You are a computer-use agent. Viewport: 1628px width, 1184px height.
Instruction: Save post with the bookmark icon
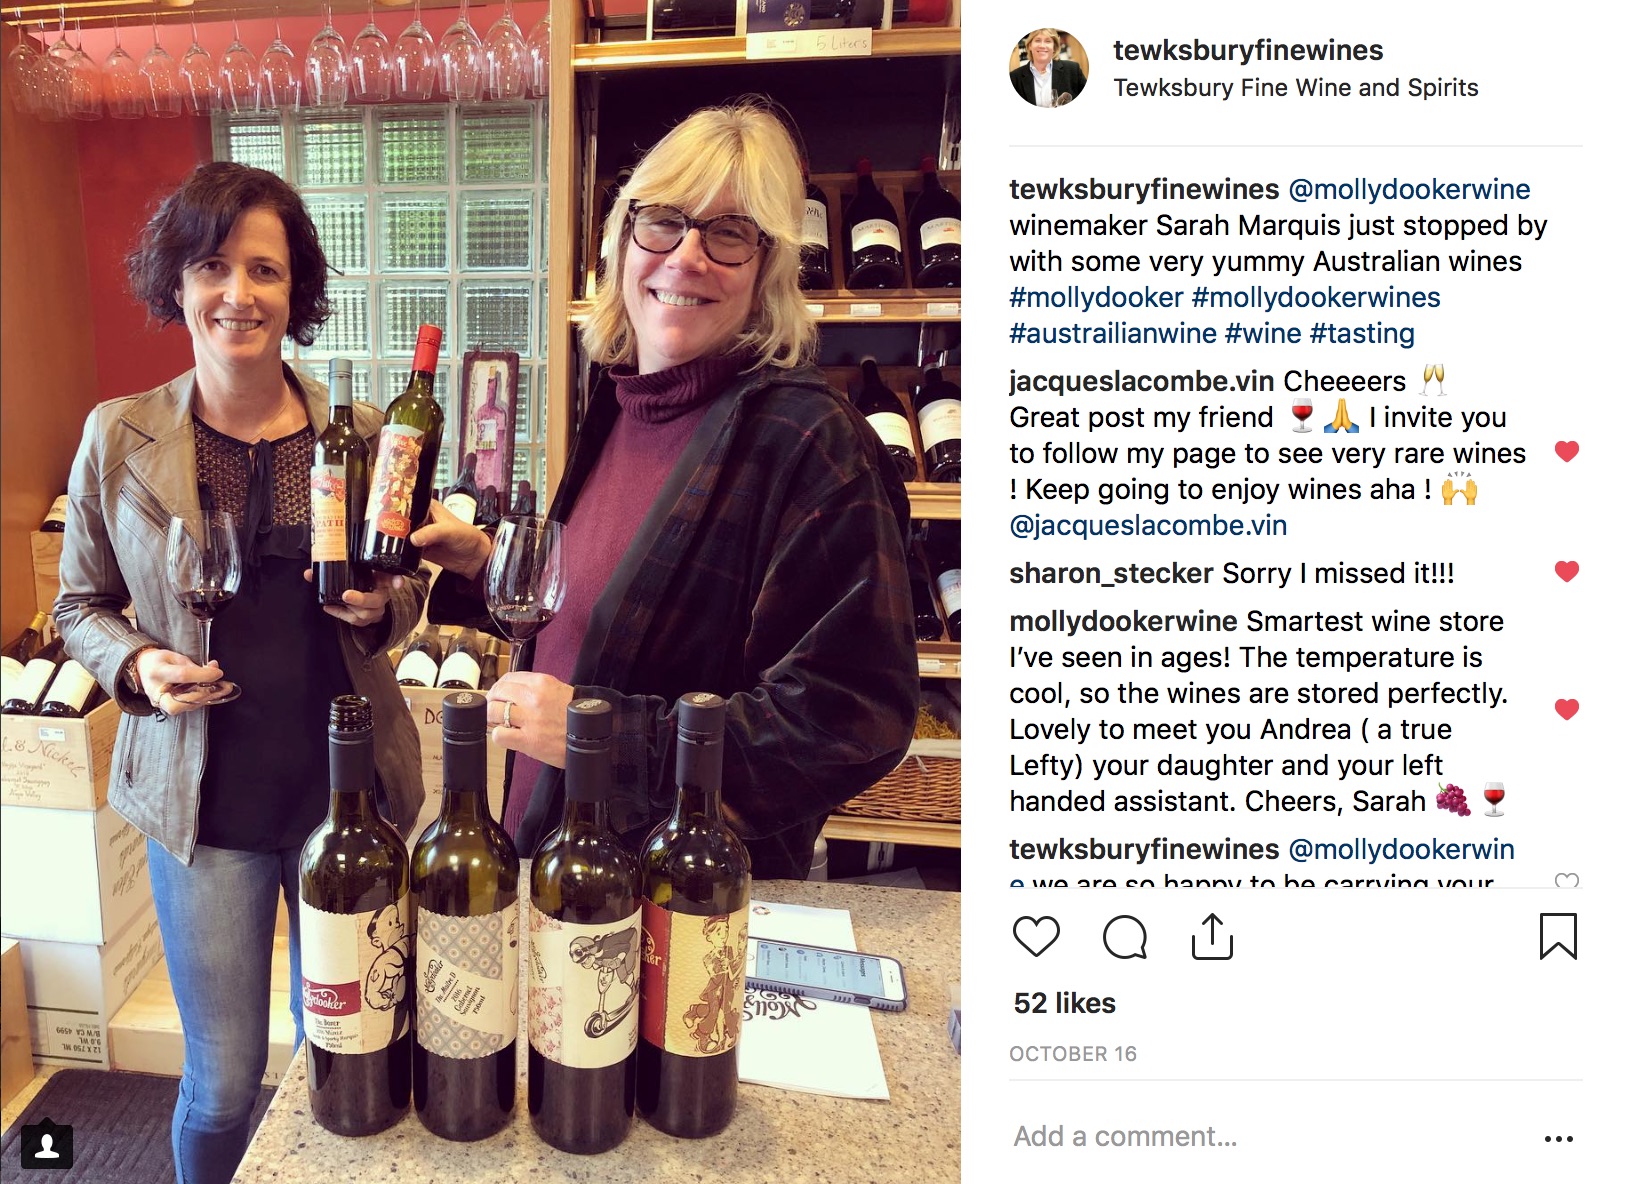[x=1558, y=937]
